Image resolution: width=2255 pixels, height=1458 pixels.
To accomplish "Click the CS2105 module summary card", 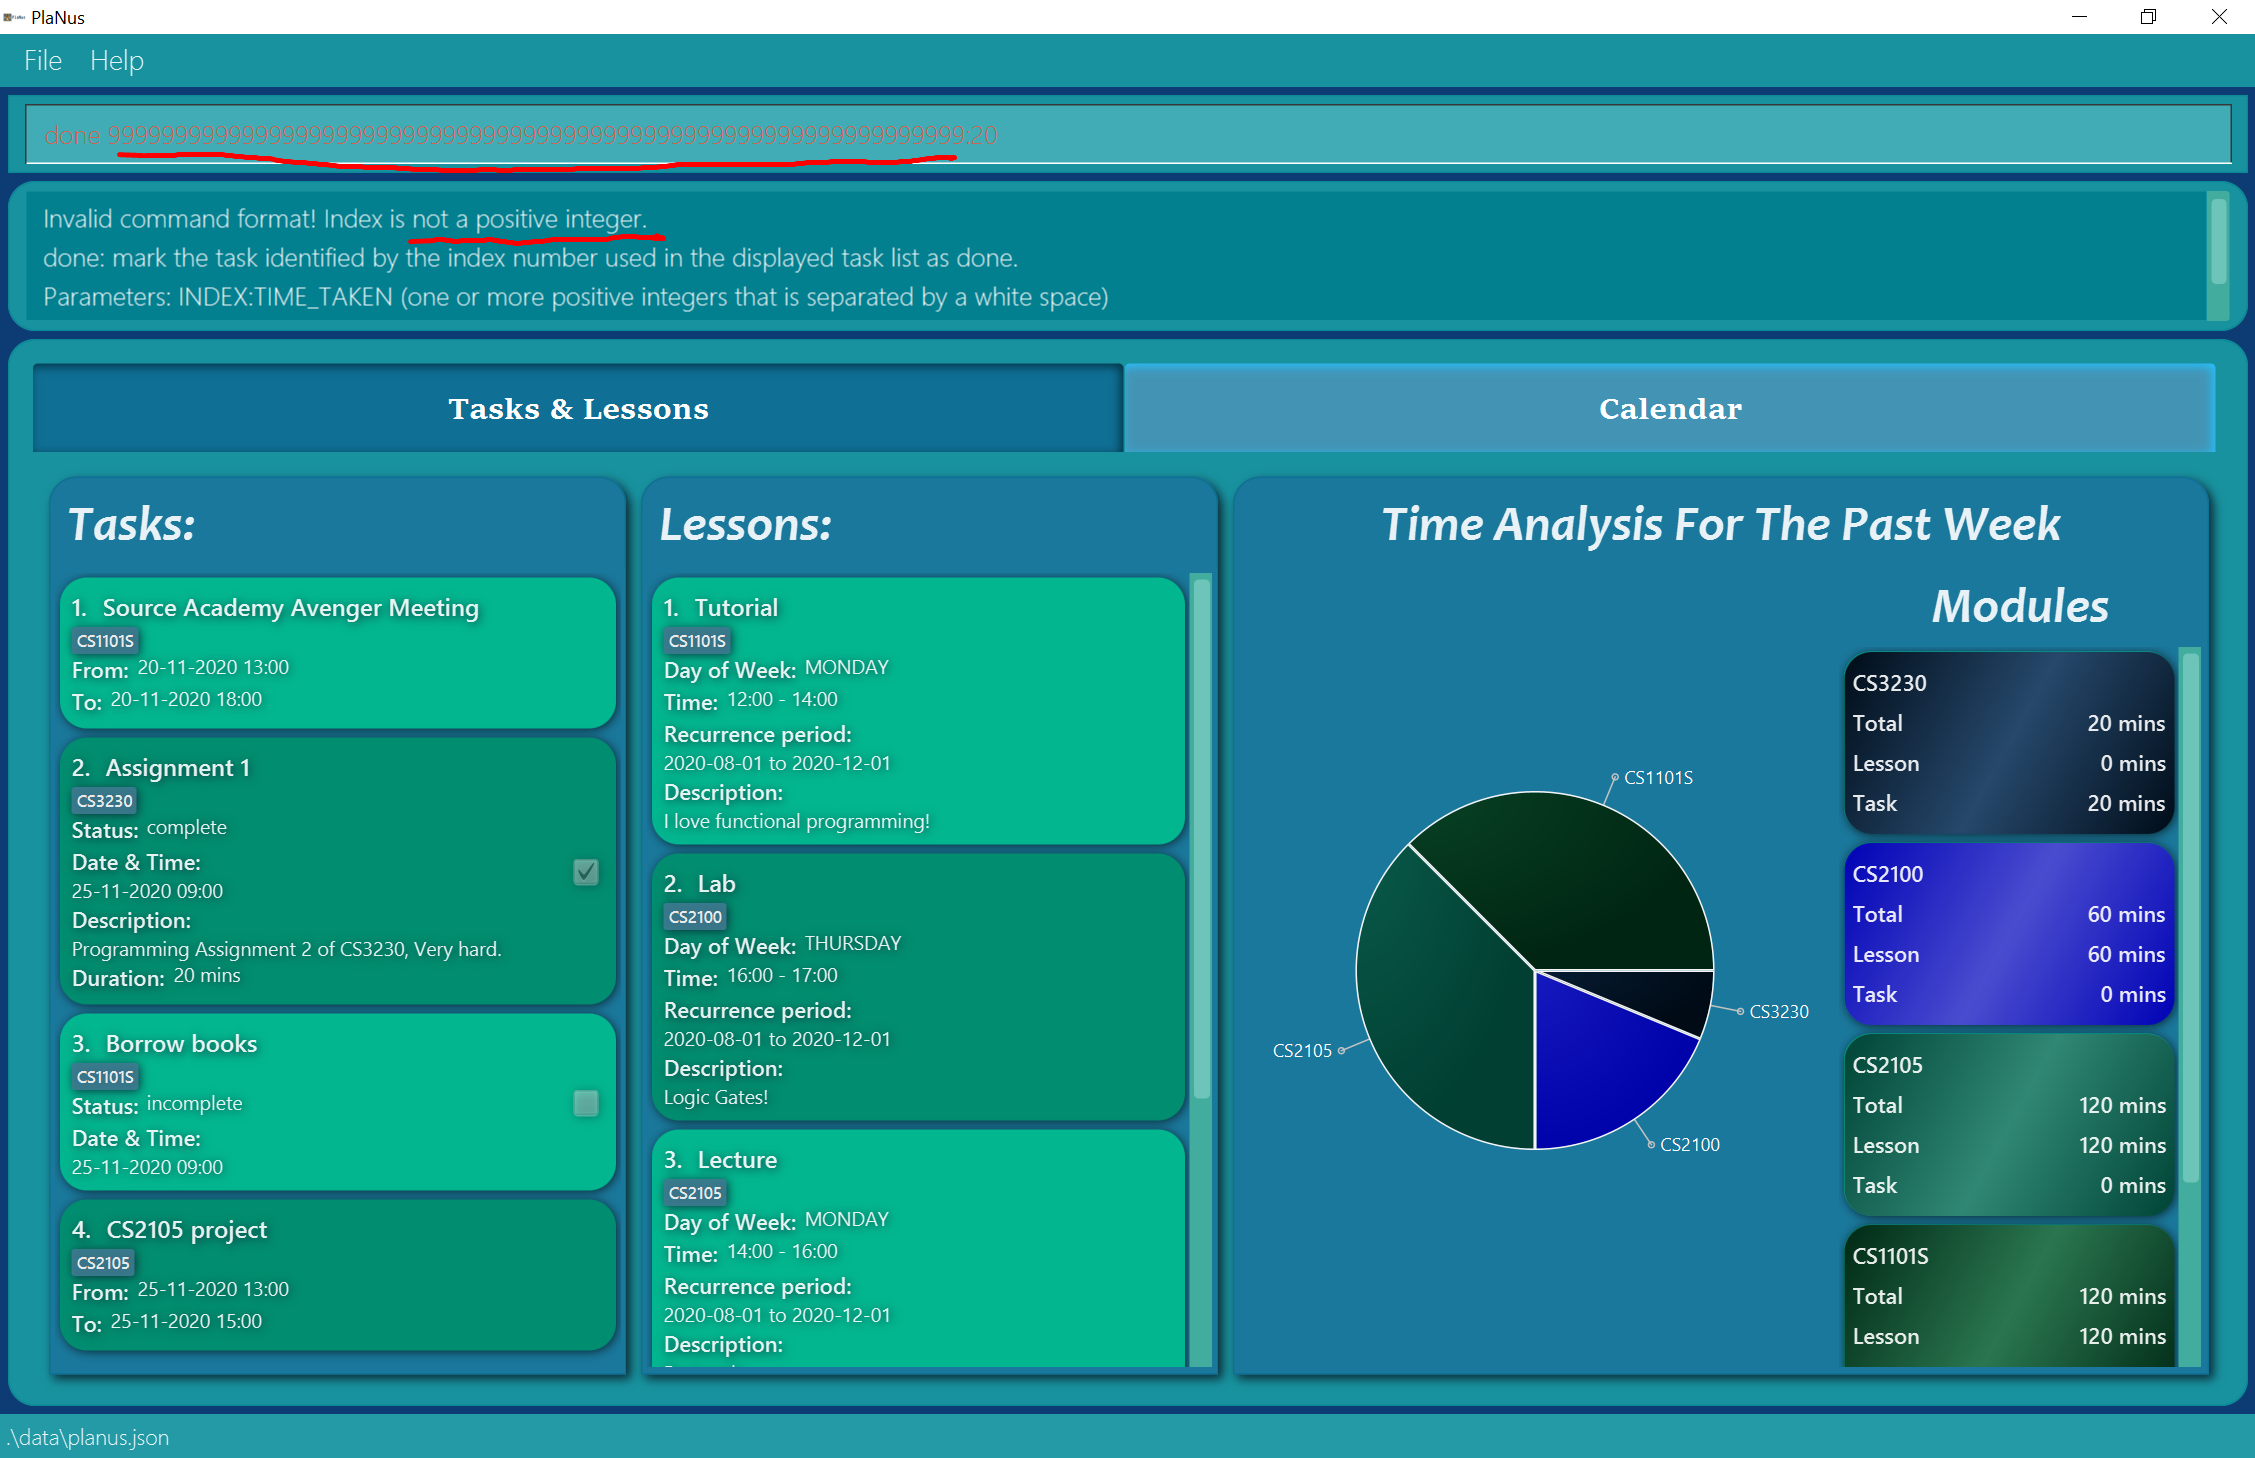I will [x=2008, y=1125].
